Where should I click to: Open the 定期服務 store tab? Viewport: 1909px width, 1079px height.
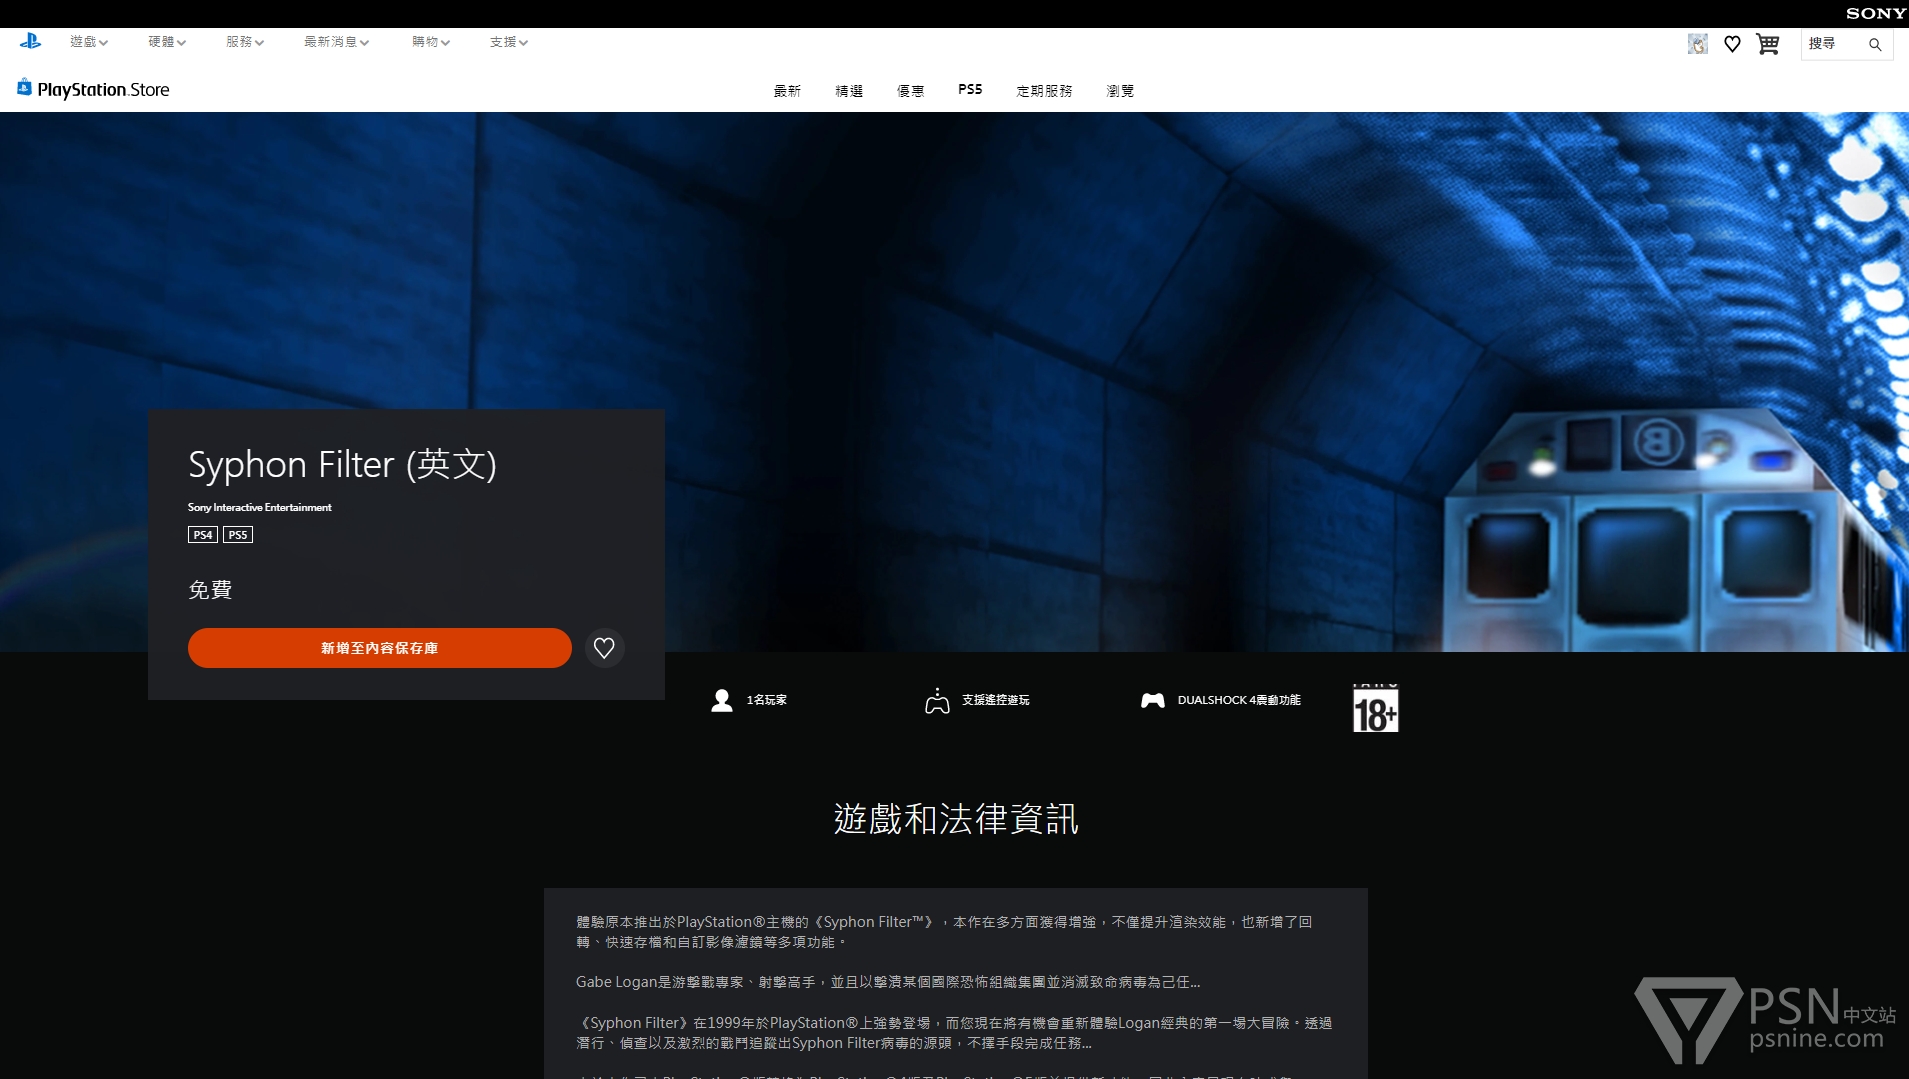[1044, 90]
